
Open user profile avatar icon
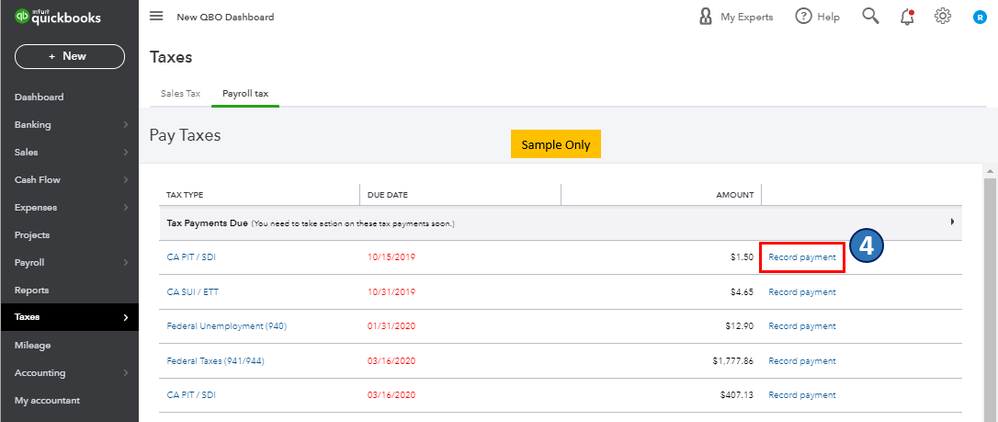[980, 17]
